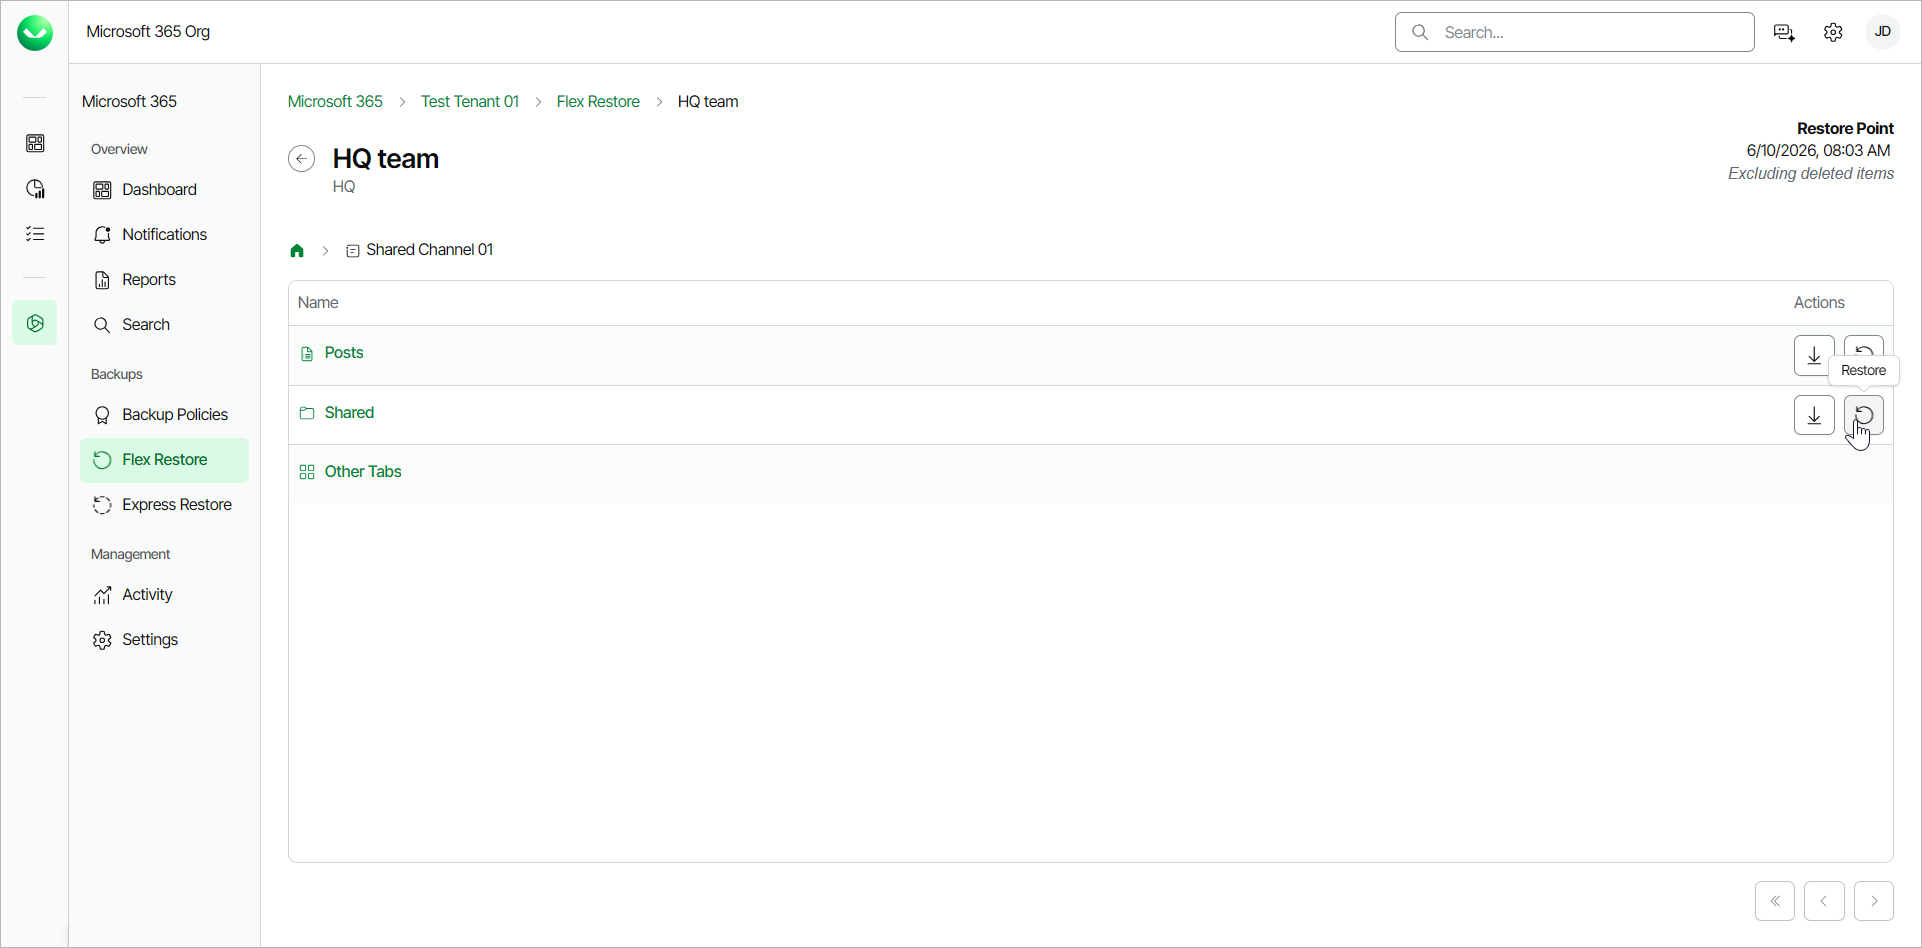Open the dashboard grid icon in left rail

(x=35, y=143)
